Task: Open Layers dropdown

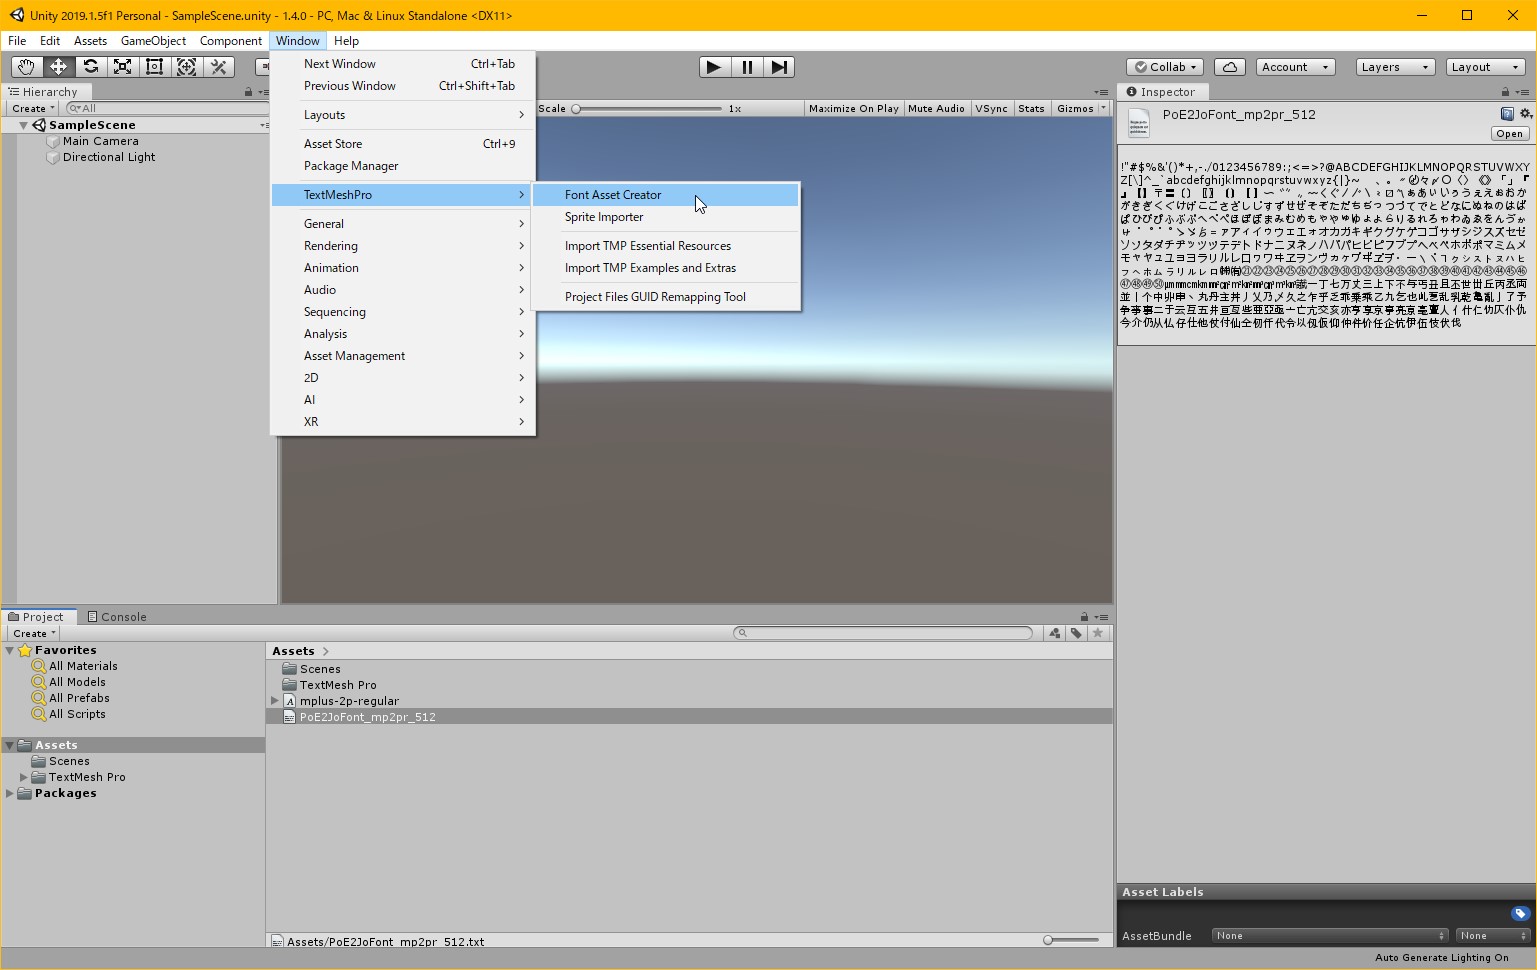Action: pos(1395,67)
